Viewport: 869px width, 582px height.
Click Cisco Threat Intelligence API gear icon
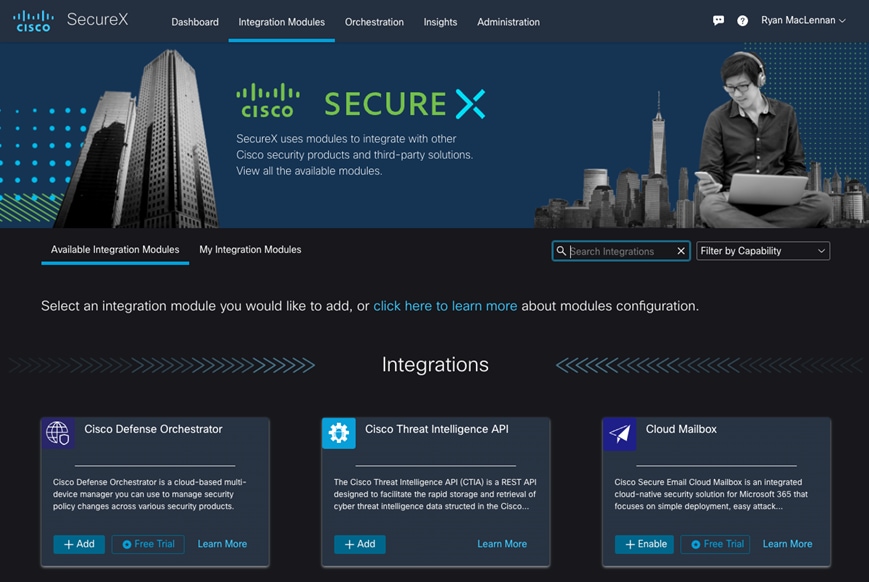pos(339,433)
